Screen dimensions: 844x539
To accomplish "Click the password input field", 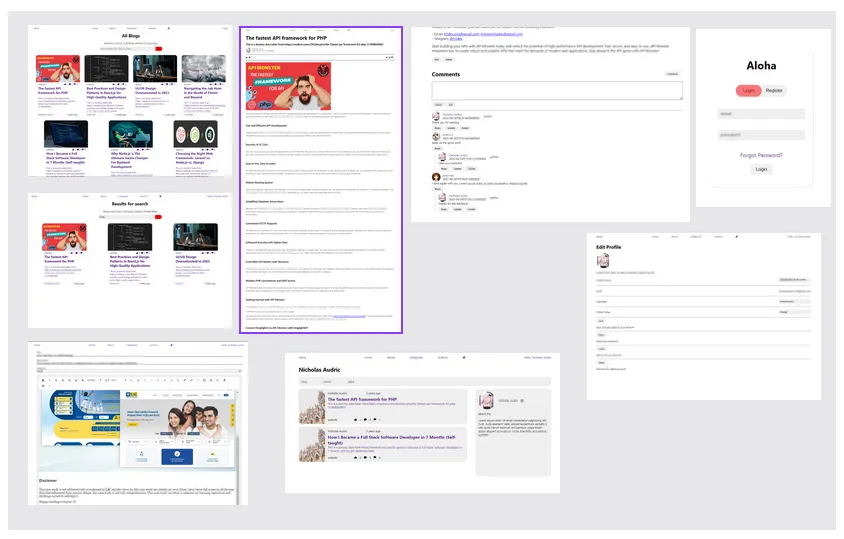I will point(761,135).
